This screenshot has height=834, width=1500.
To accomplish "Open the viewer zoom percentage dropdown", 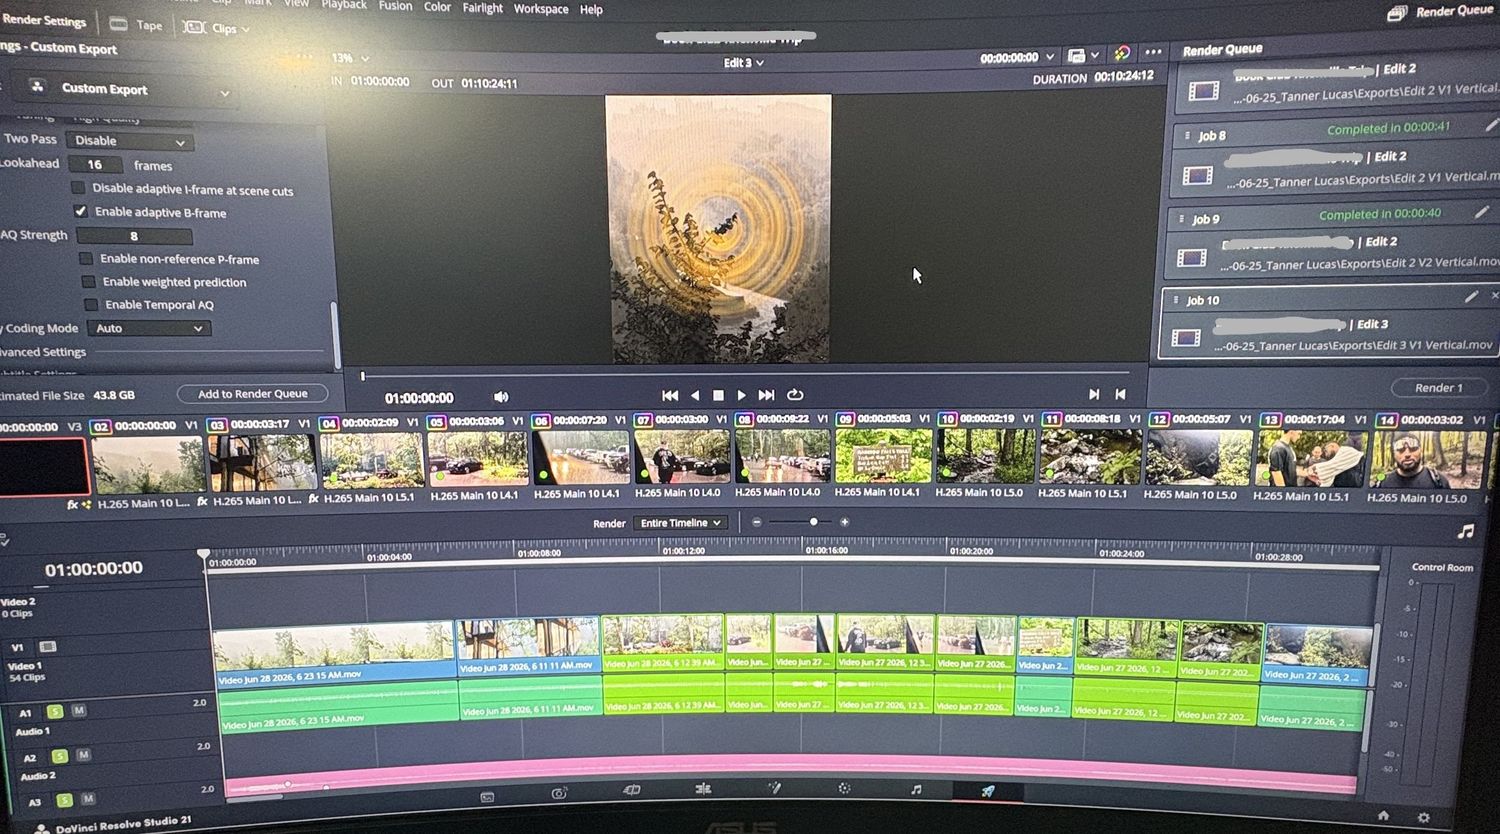I will (x=350, y=58).
